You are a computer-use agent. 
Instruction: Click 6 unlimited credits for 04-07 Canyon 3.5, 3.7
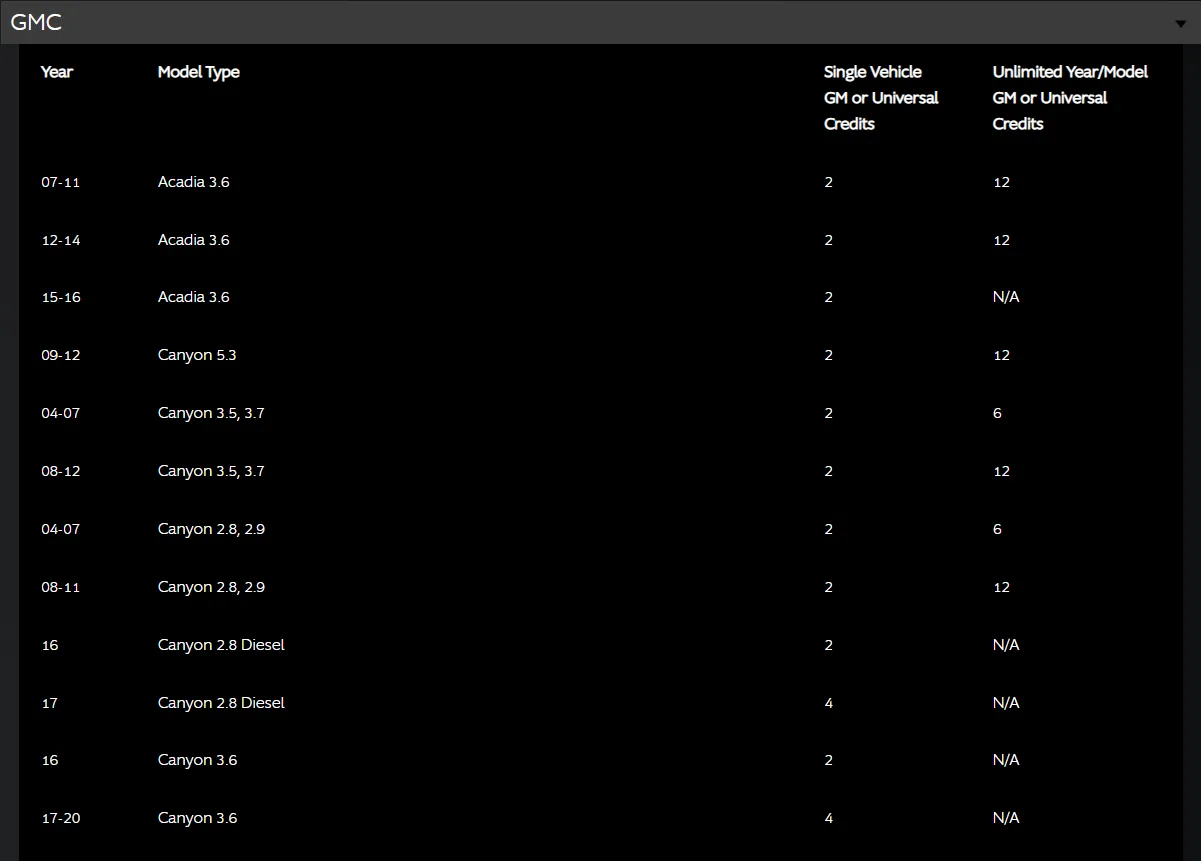[x=997, y=413]
